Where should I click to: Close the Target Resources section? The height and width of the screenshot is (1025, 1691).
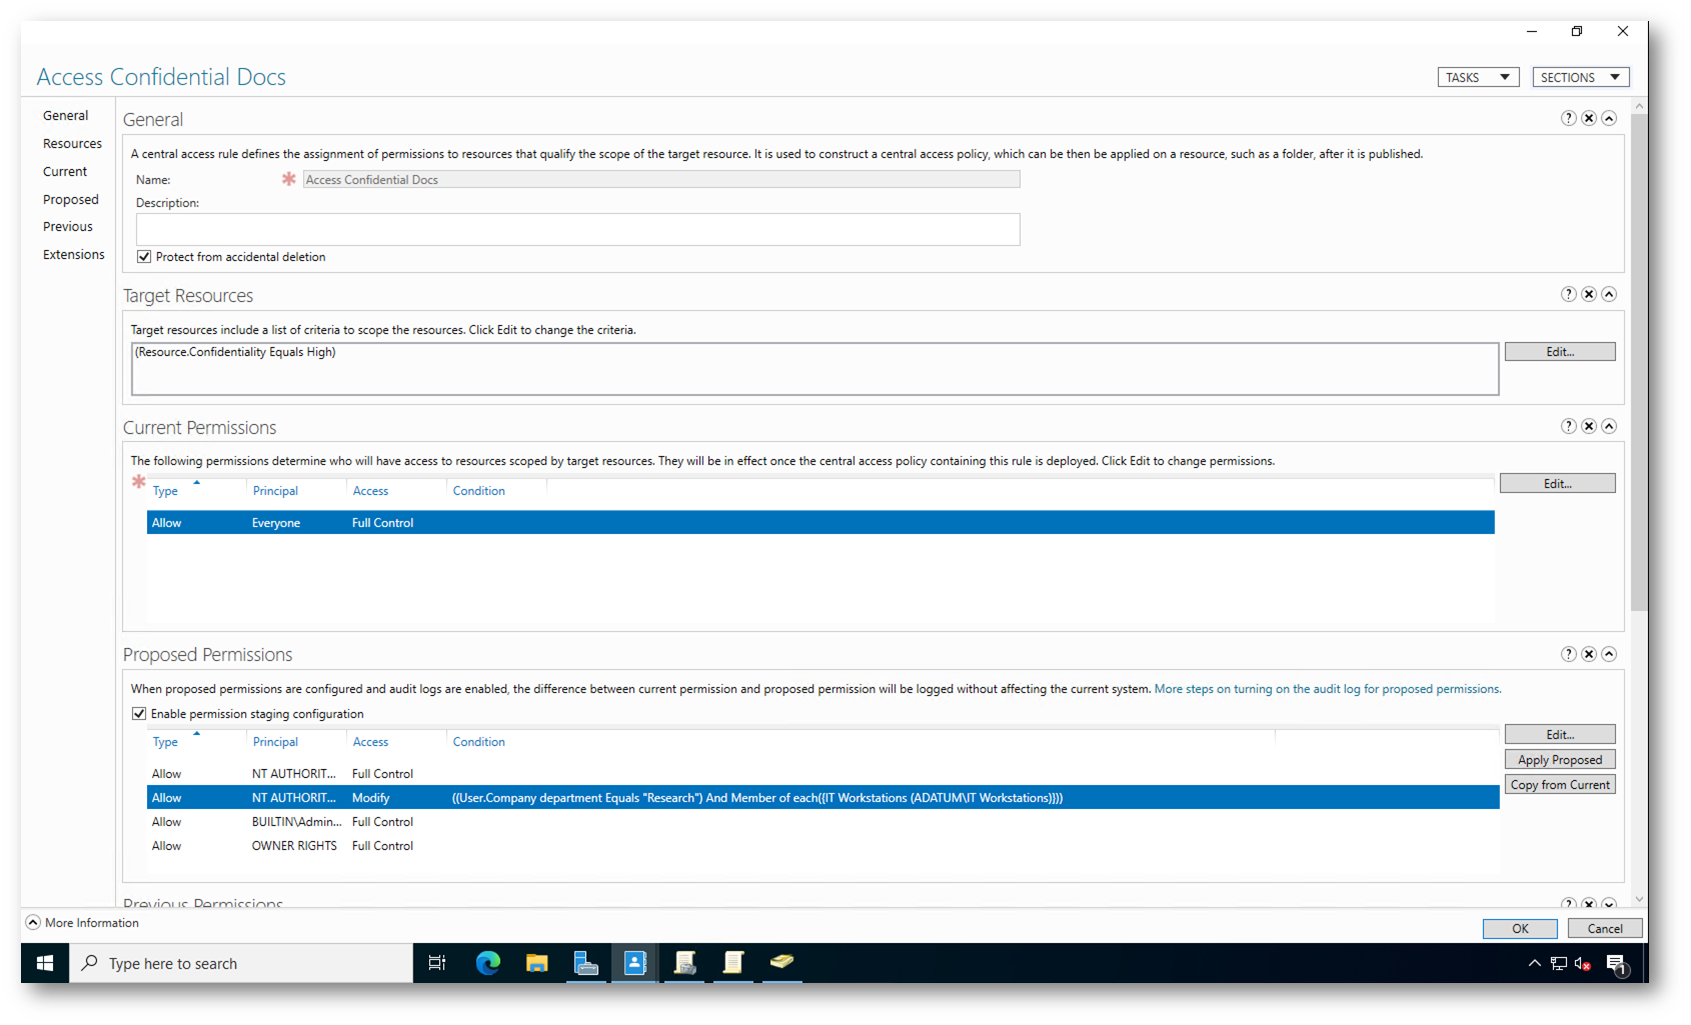coord(1588,294)
